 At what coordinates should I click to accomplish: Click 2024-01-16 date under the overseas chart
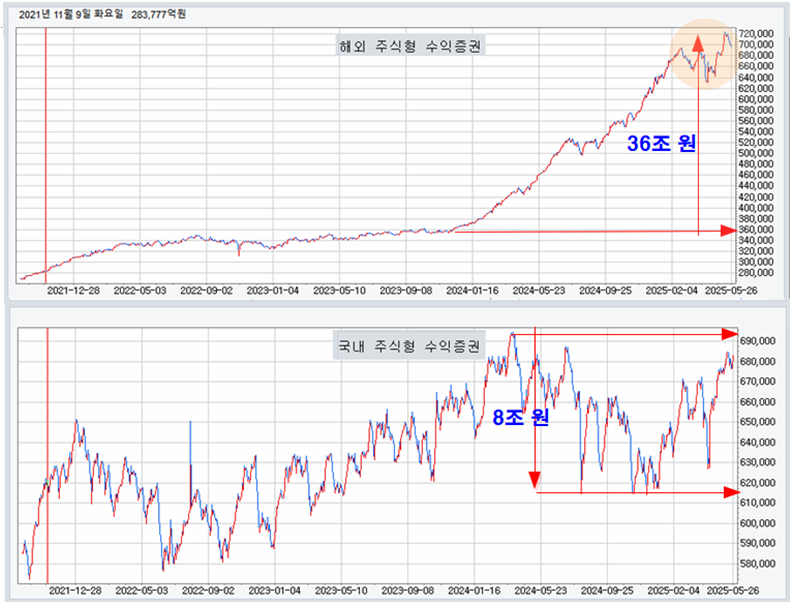point(472,291)
